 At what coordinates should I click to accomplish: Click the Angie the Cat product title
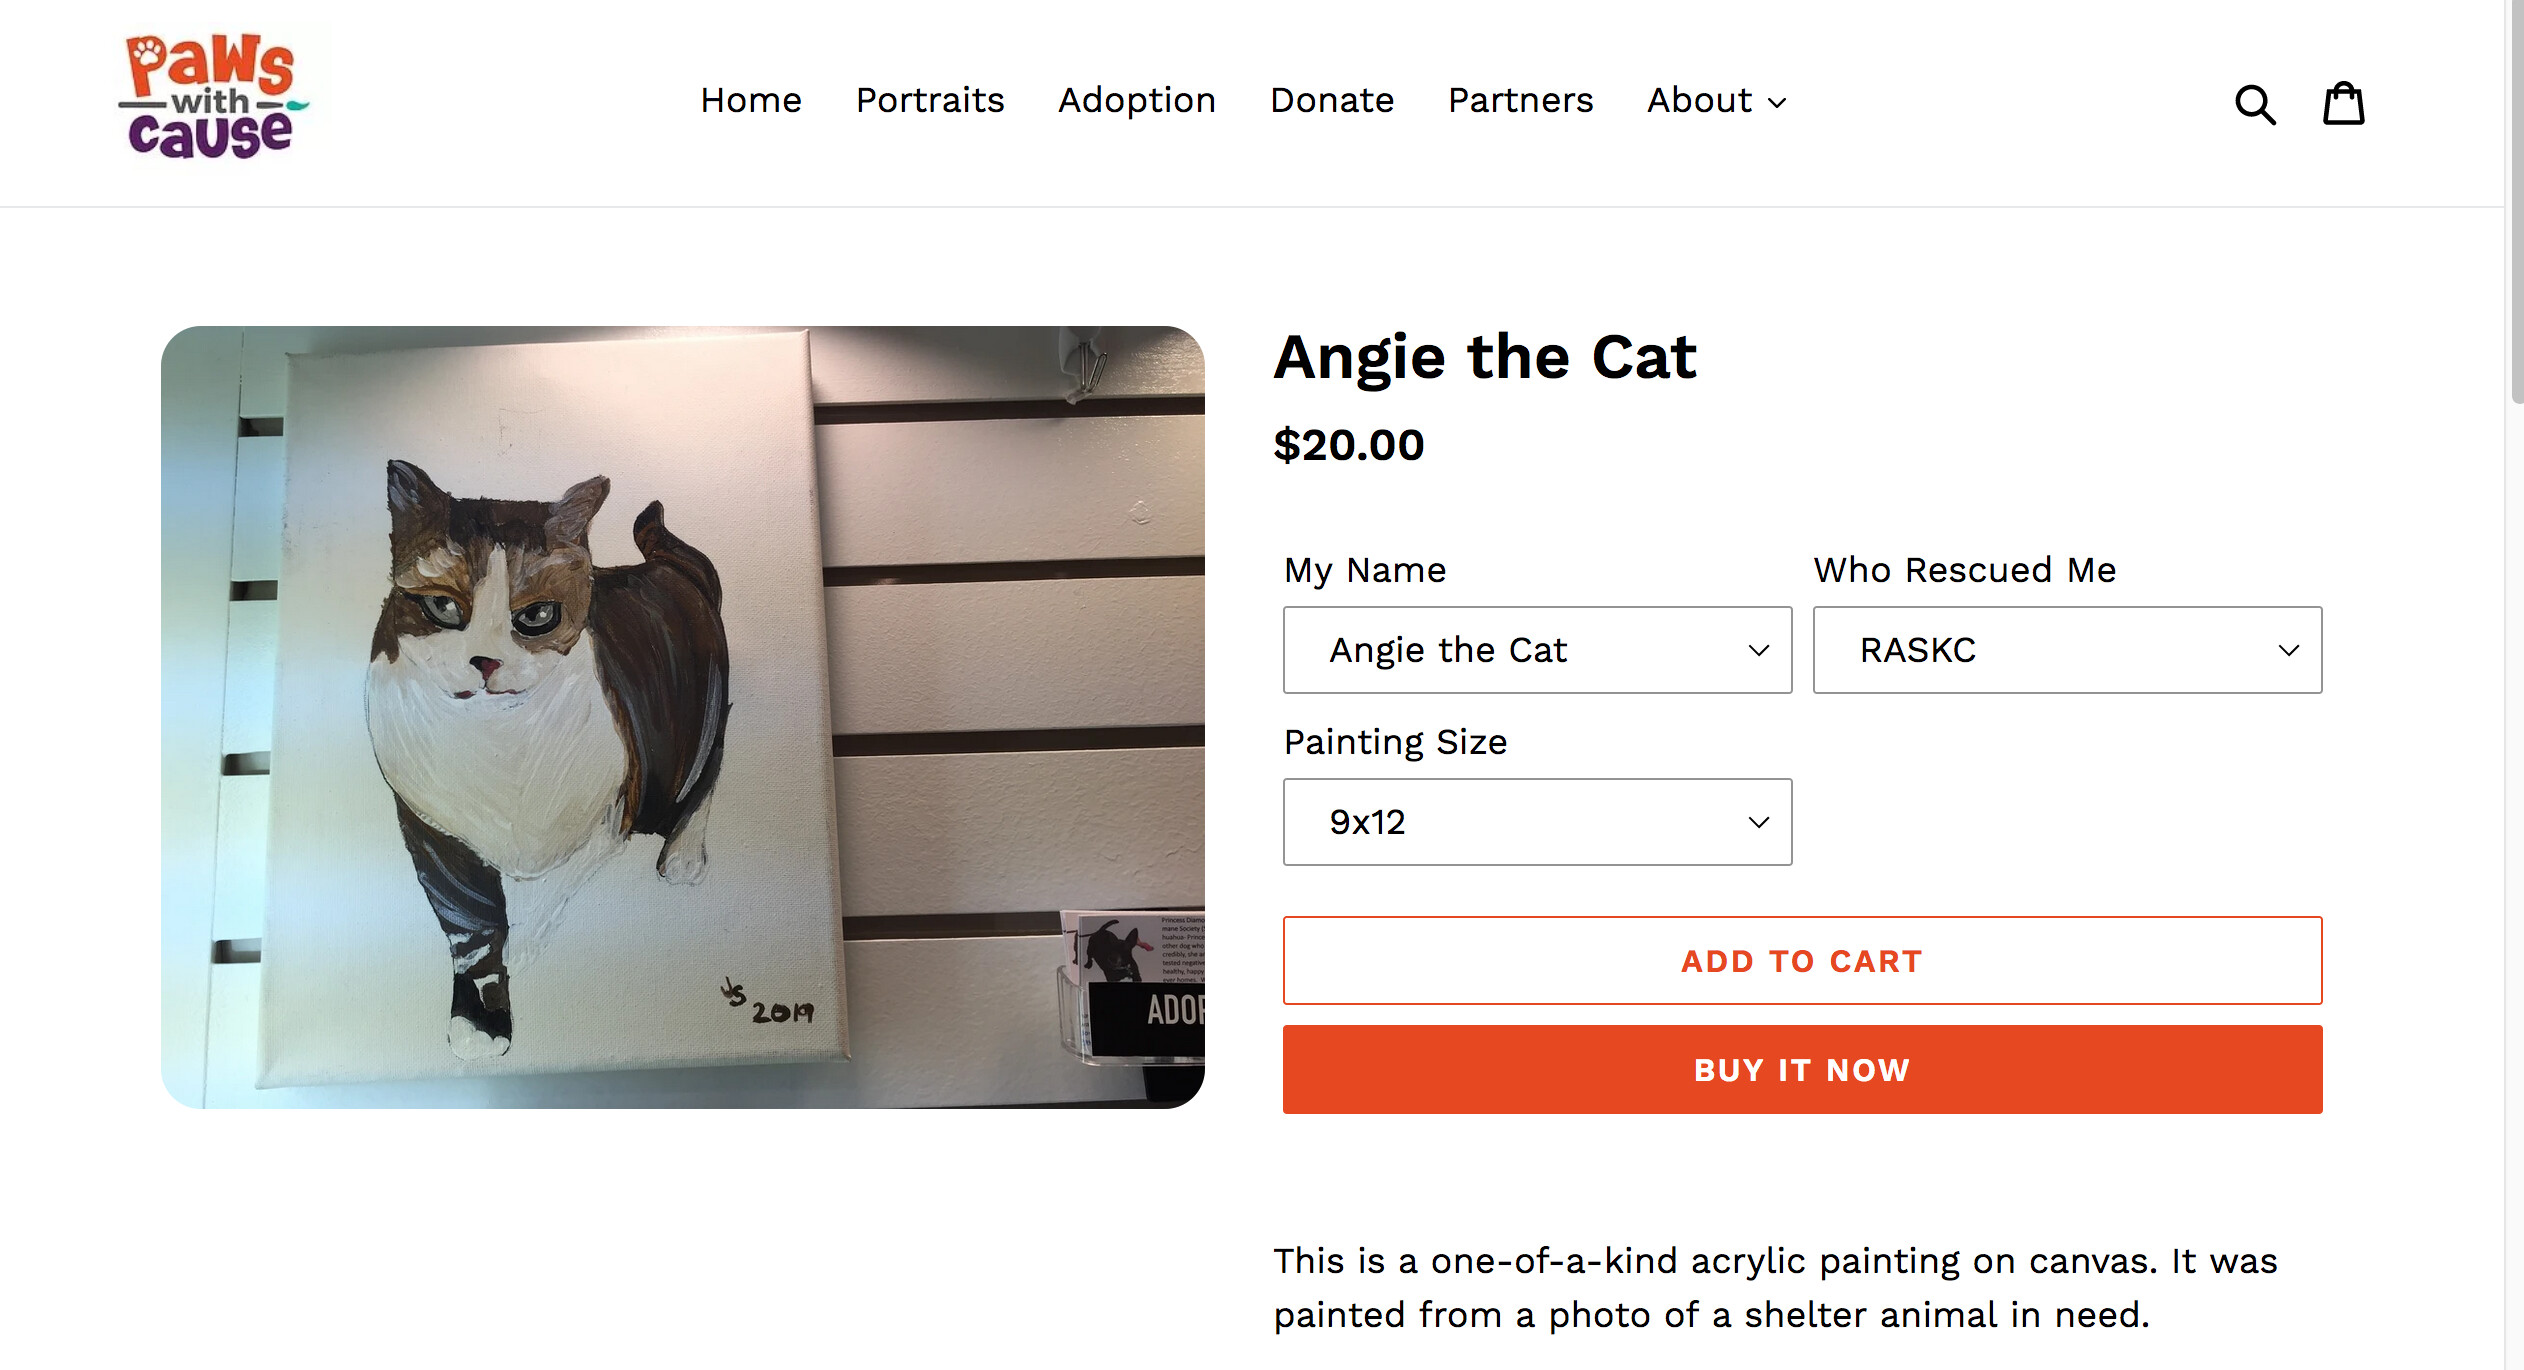pyautogui.click(x=1485, y=357)
